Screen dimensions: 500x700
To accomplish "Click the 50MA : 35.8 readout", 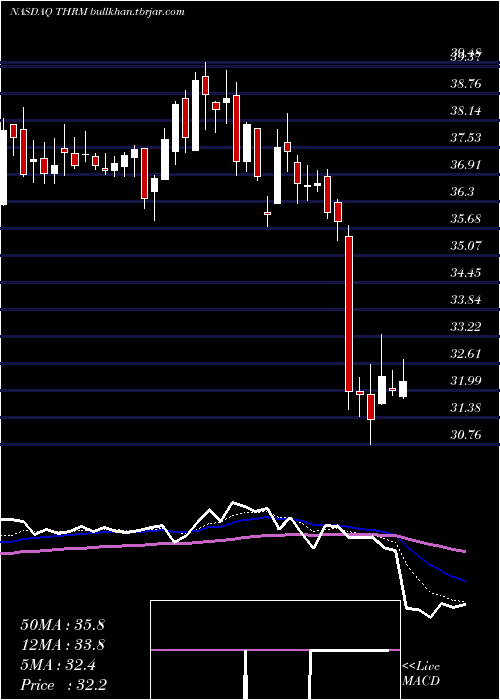I will click(x=62, y=625).
